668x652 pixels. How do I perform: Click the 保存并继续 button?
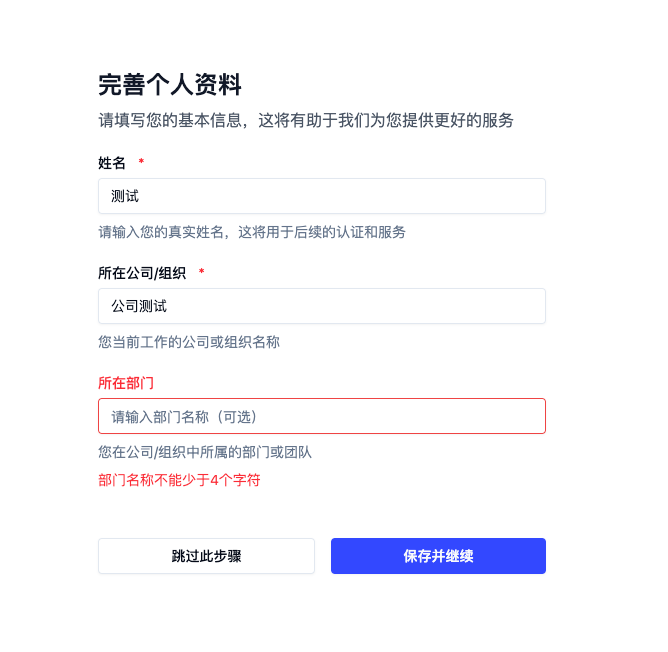pos(438,556)
